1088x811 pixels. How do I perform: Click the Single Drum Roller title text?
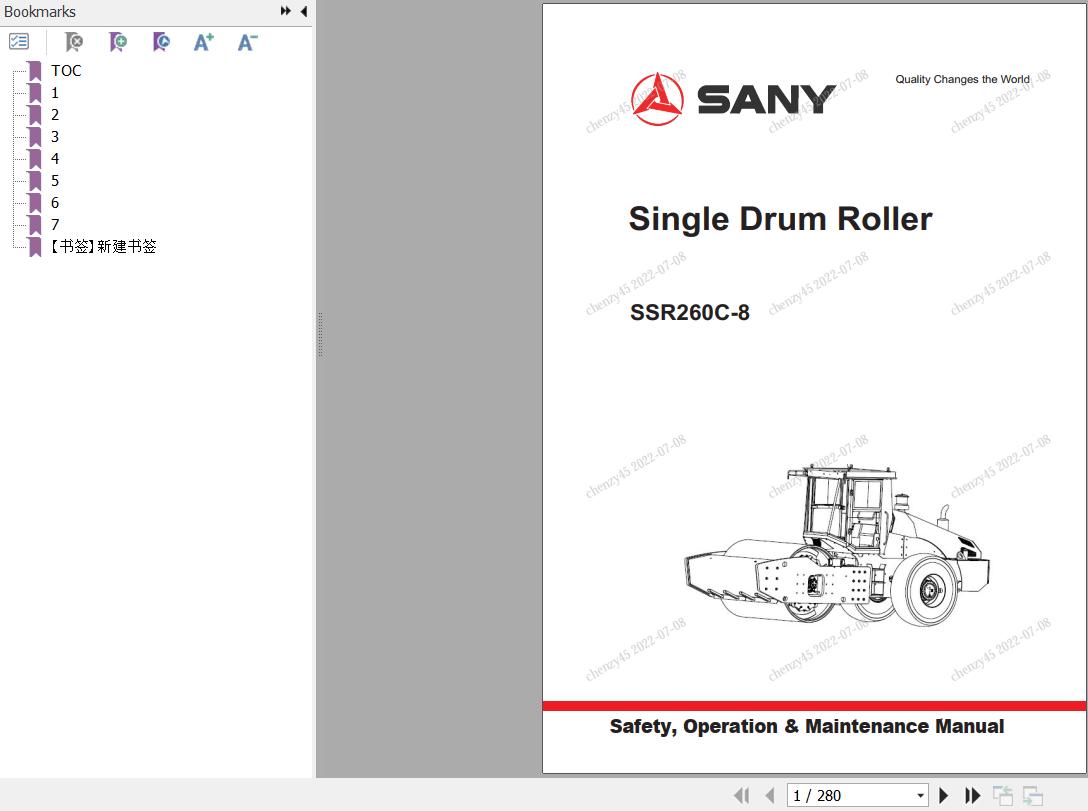point(781,219)
